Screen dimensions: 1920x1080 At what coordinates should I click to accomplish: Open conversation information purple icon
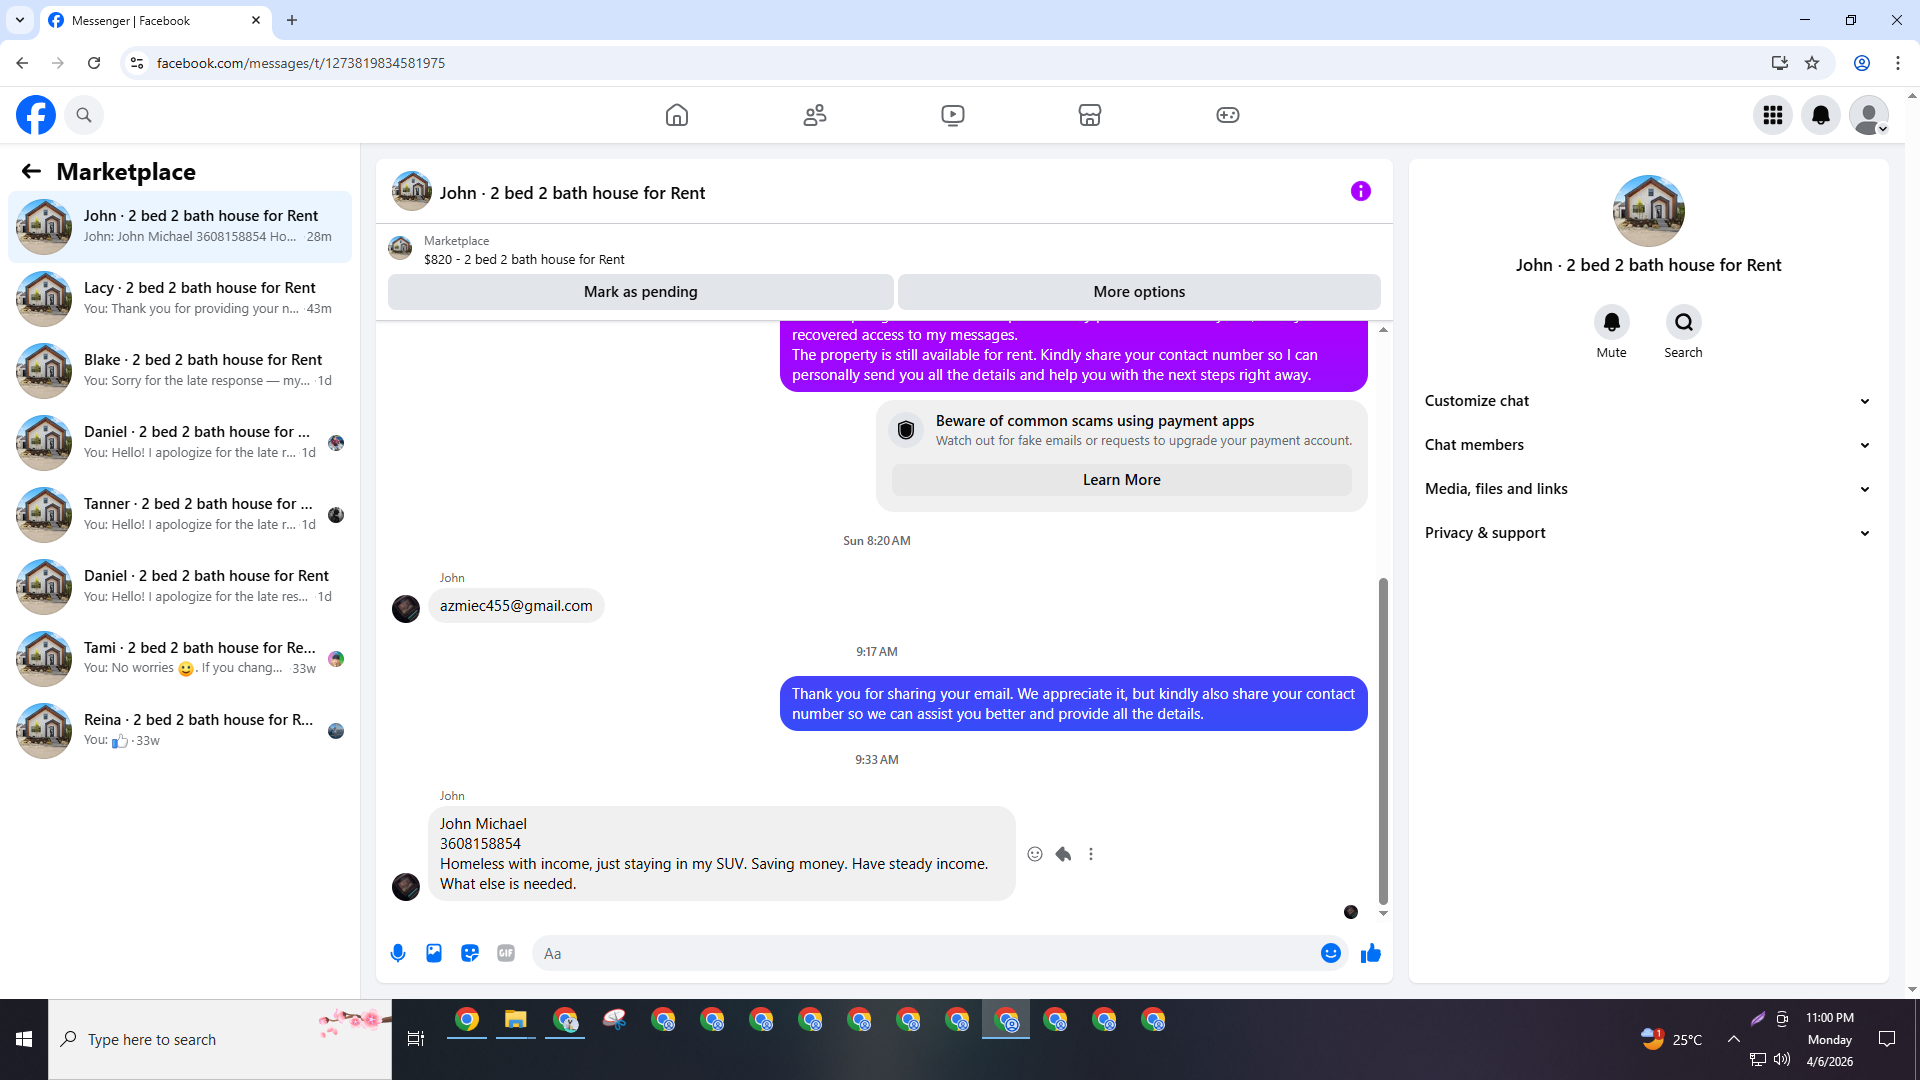pos(1361,191)
